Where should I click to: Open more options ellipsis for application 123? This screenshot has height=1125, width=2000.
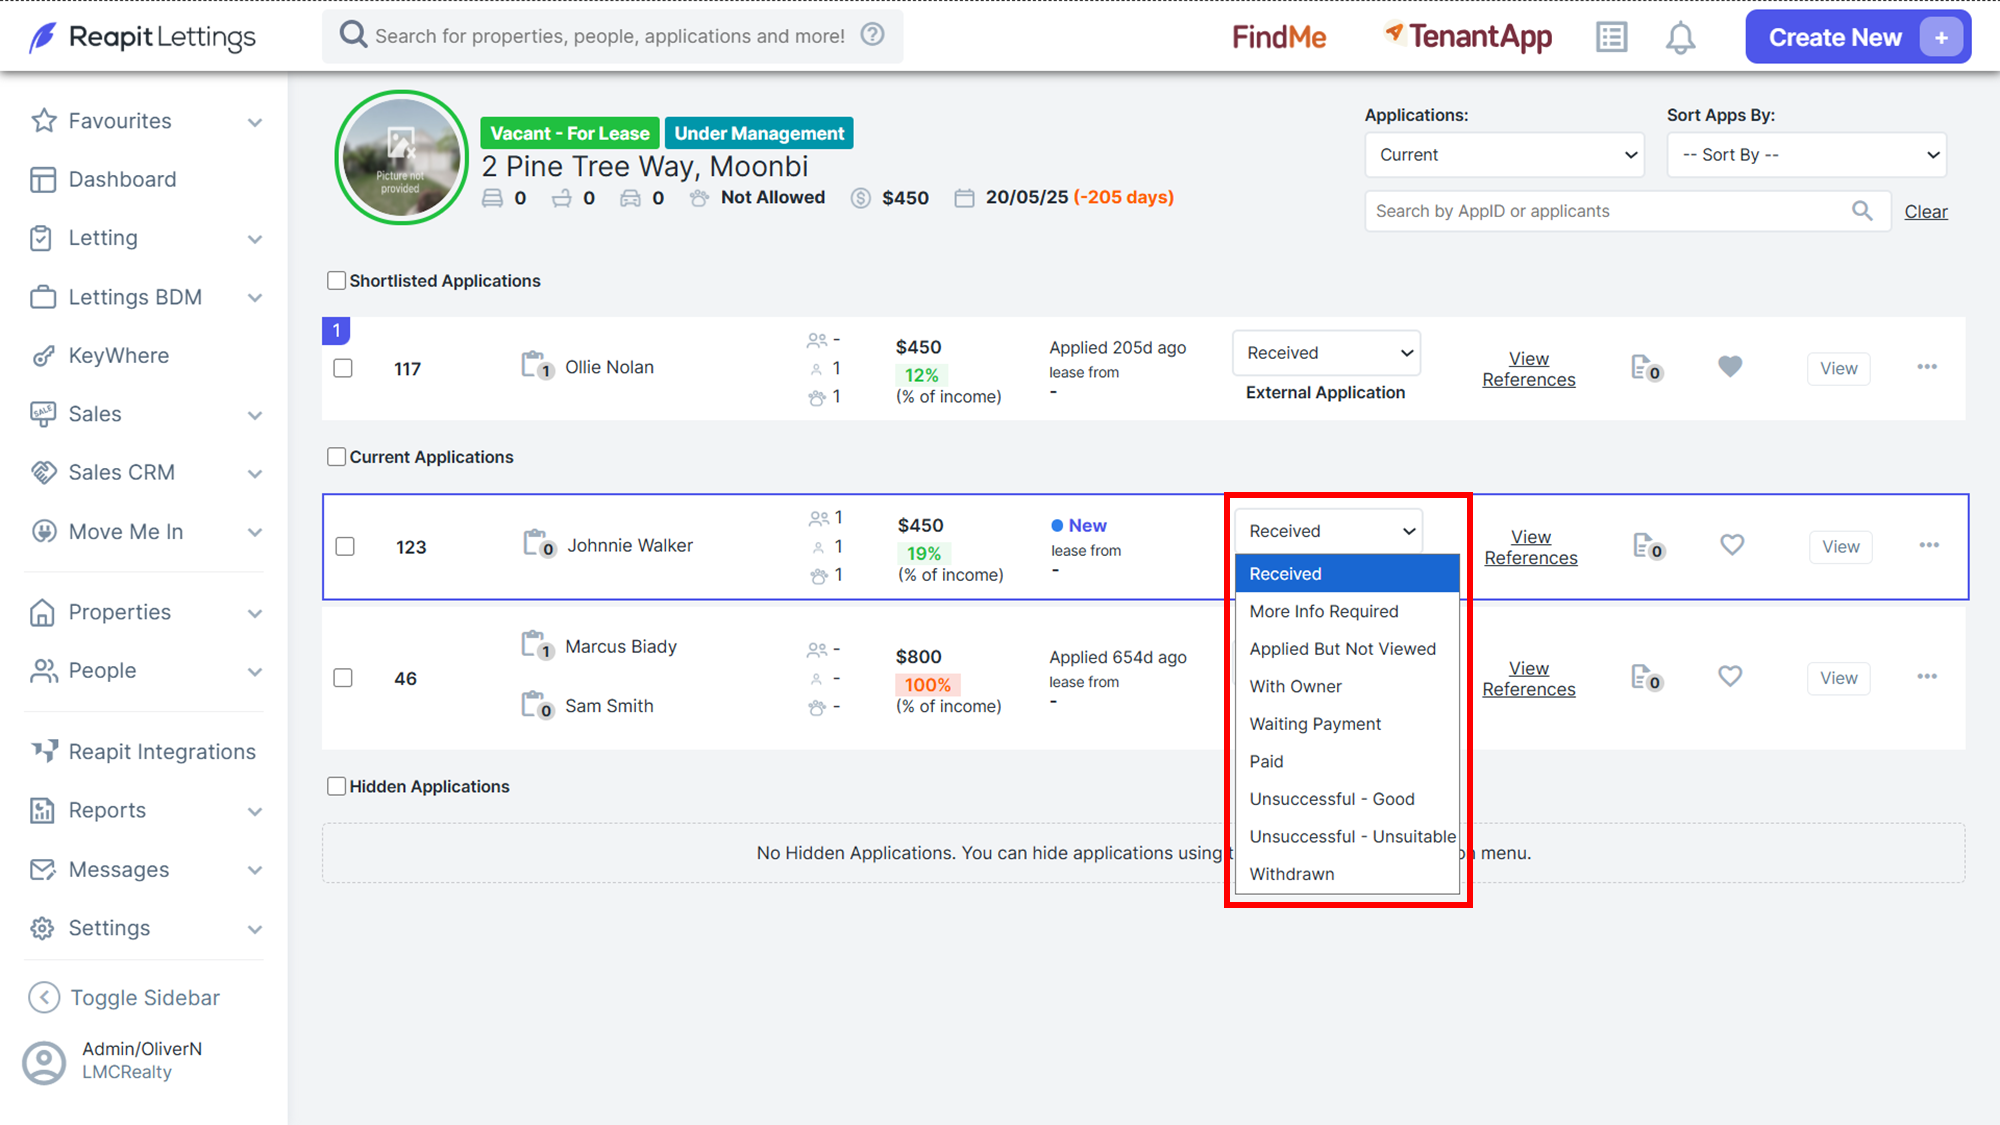[1929, 545]
